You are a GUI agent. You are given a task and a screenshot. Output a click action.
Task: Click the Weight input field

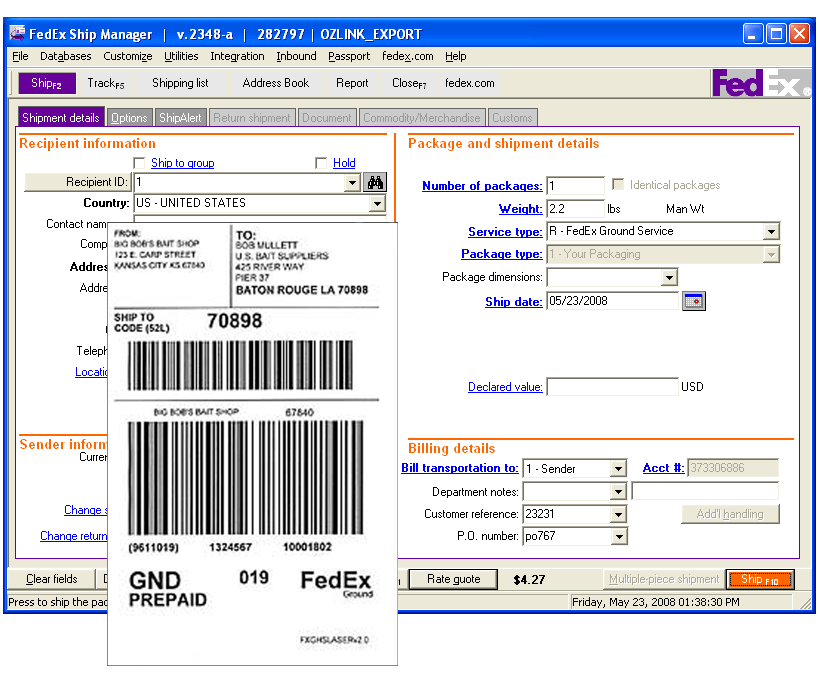(575, 209)
